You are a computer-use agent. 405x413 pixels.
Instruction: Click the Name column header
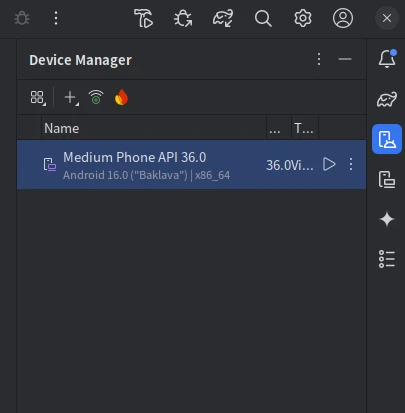pos(154,128)
